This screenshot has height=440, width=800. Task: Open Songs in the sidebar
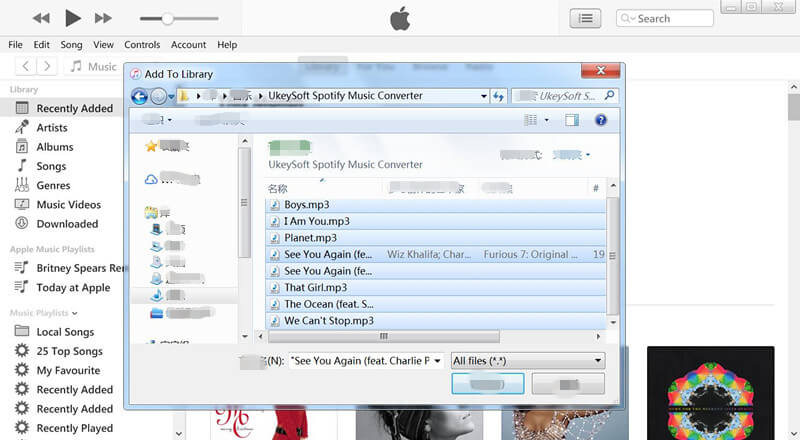(x=51, y=166)
